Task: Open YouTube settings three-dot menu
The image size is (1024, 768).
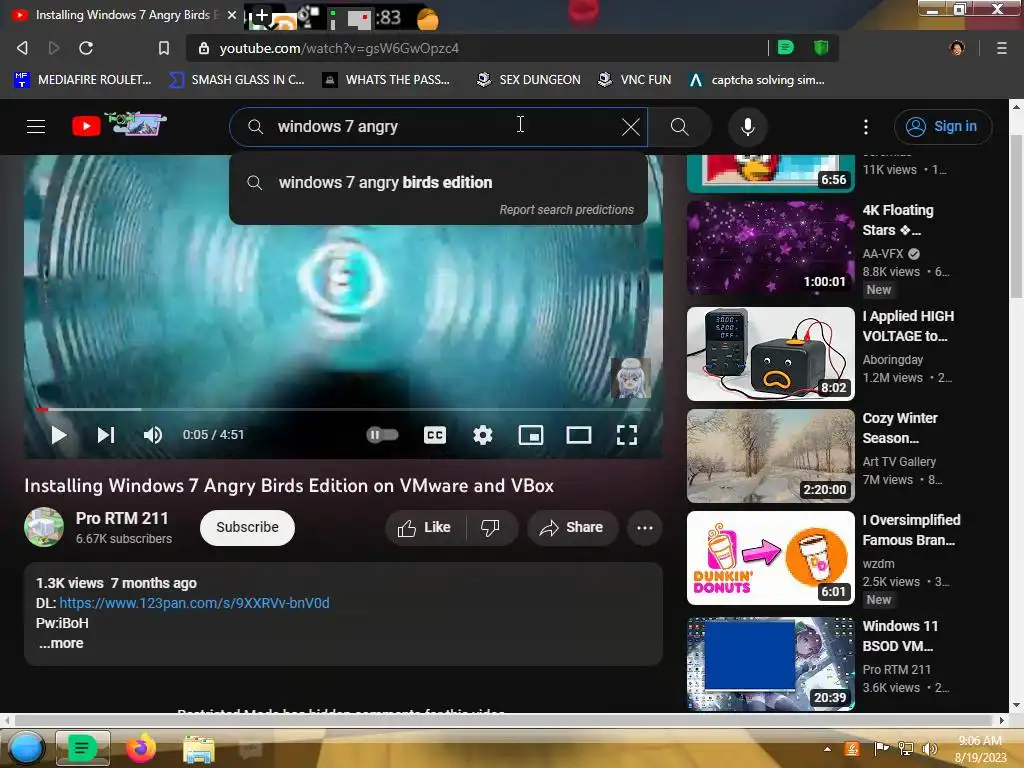Action: 865,127
